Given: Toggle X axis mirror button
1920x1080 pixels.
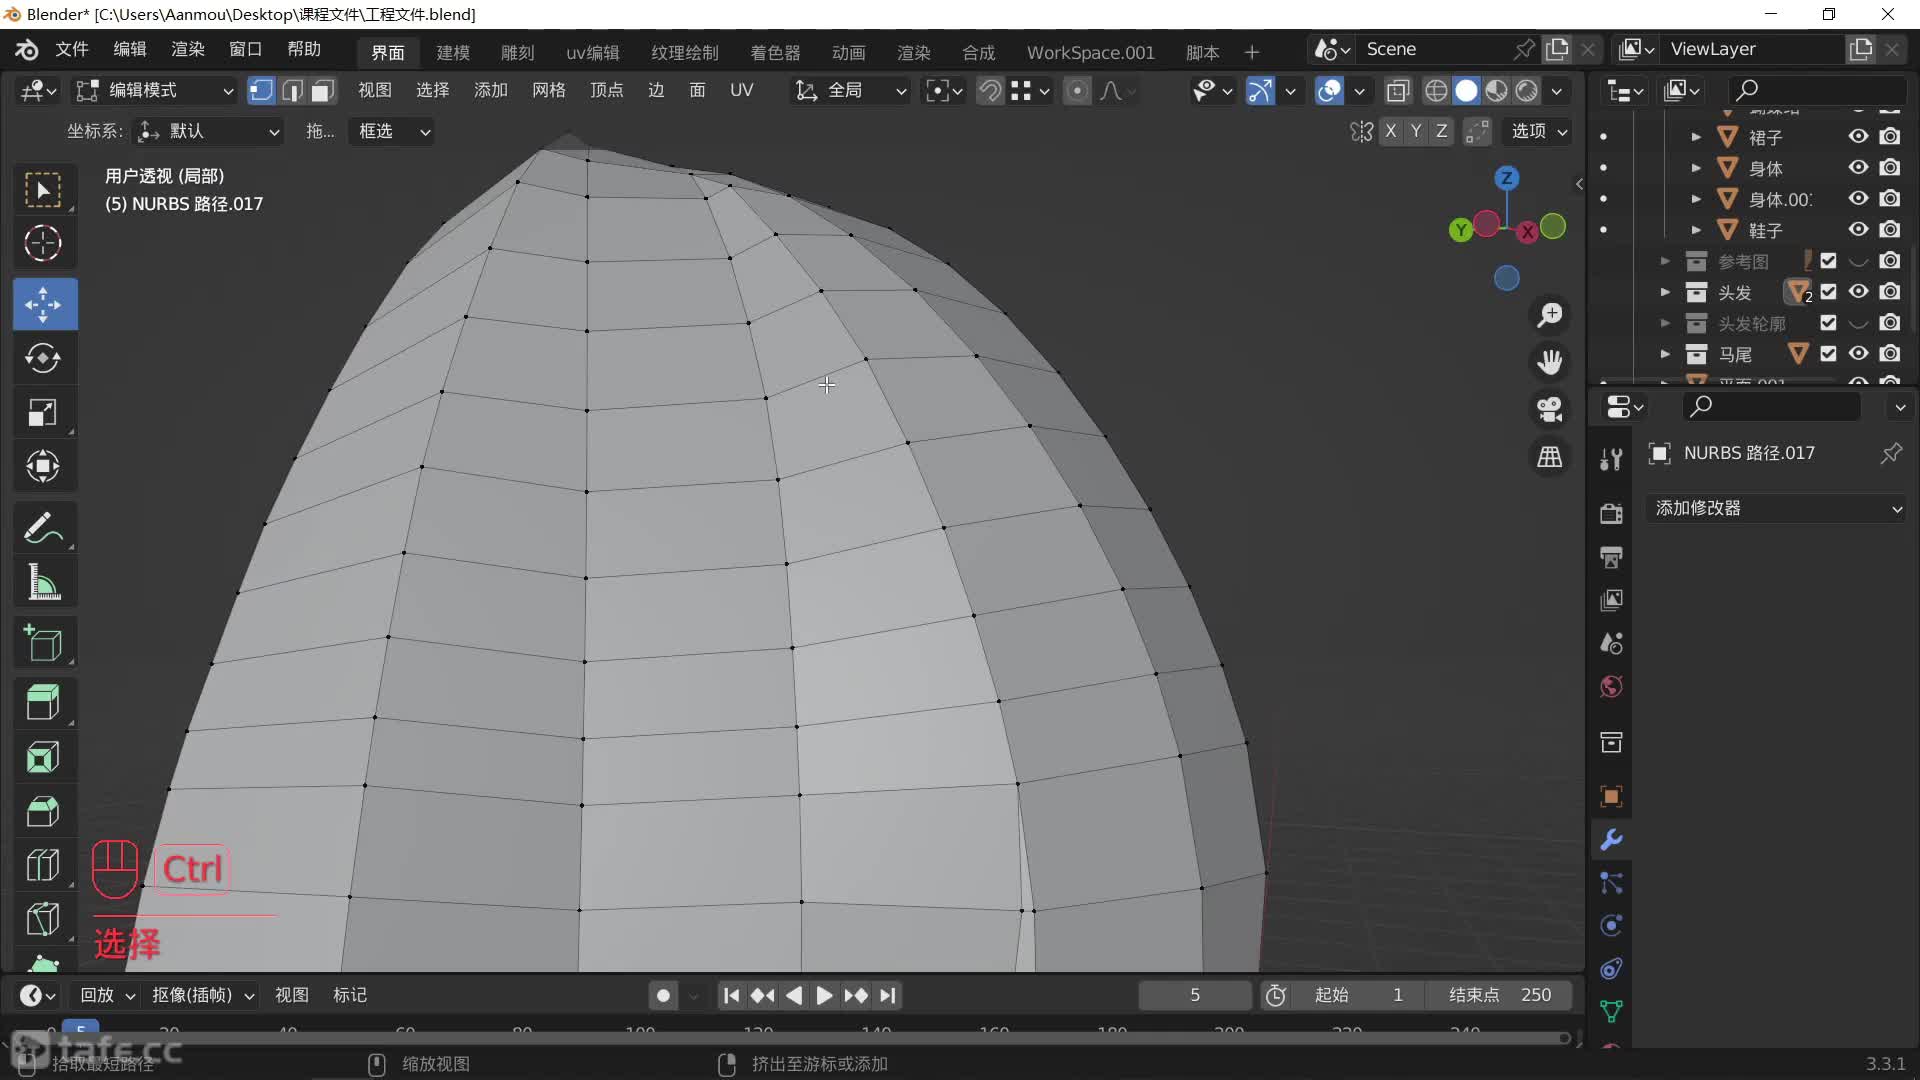Looking at the screenshot, I should click(1390, 131).
